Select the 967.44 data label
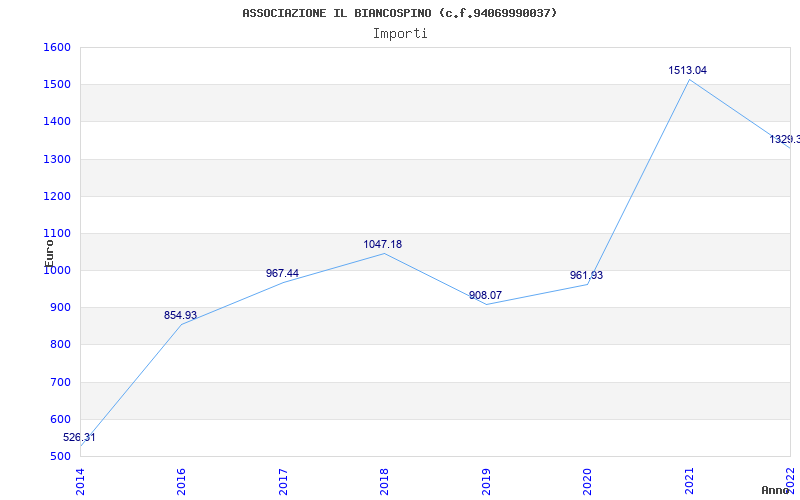The image size is (800, 500). pyautogui.click(x=282, y=273)
